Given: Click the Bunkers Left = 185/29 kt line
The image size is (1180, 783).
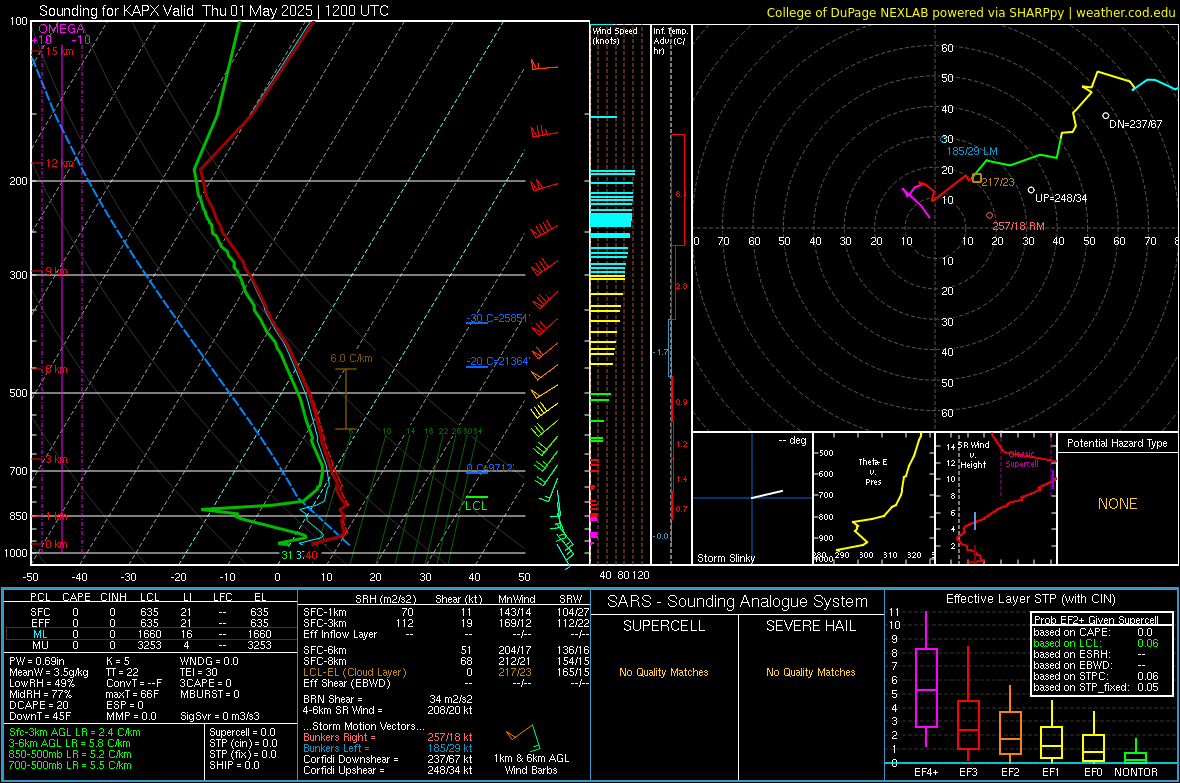Looking at the screenshot, I should point(388,748).
